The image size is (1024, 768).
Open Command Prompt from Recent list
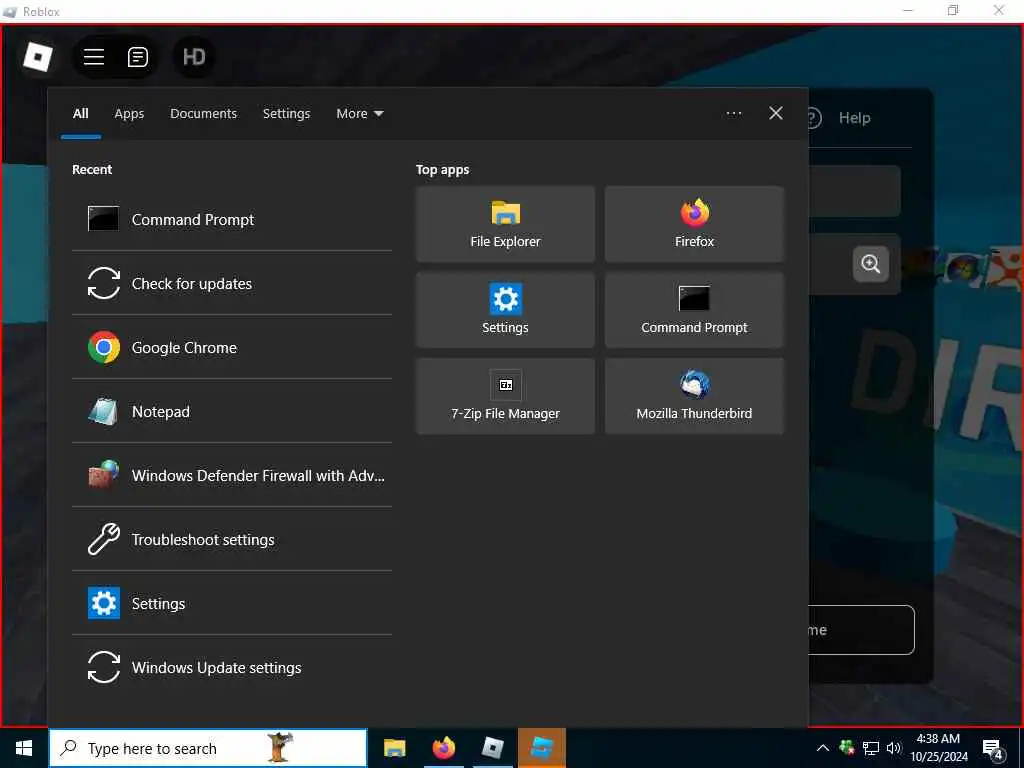tap(232, 219)
